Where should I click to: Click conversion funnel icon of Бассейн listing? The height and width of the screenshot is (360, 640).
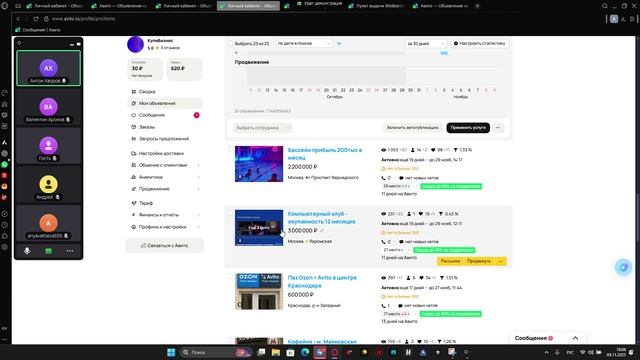pyautogui.click(x=456, y=150)
